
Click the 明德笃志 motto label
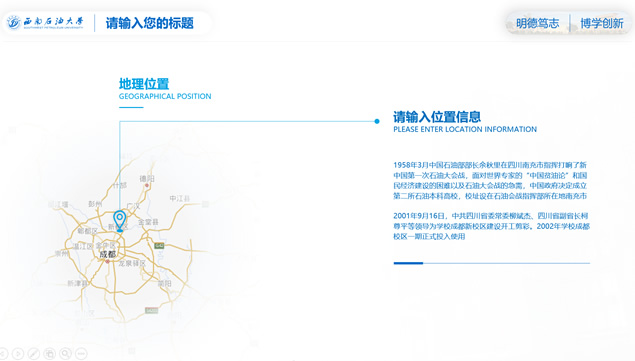pos(537,23)
